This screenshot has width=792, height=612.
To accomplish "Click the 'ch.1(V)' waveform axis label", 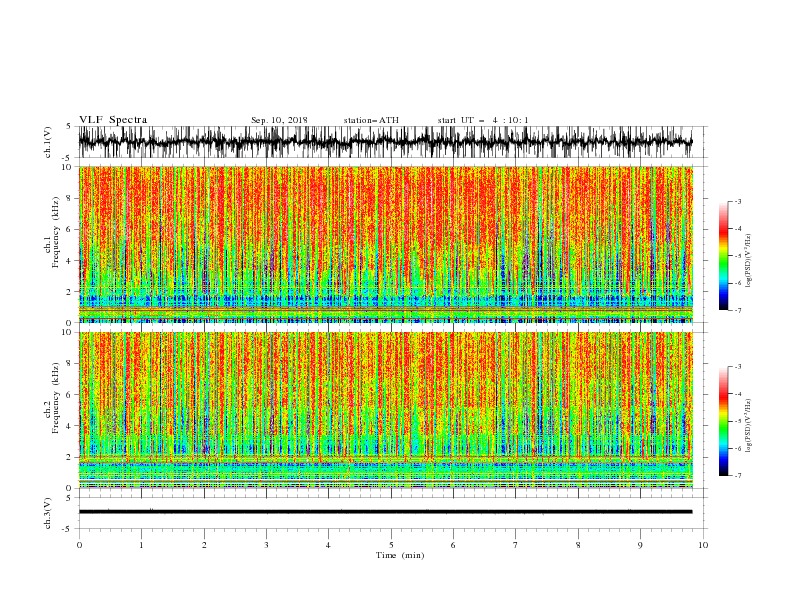I will [48, 142].
